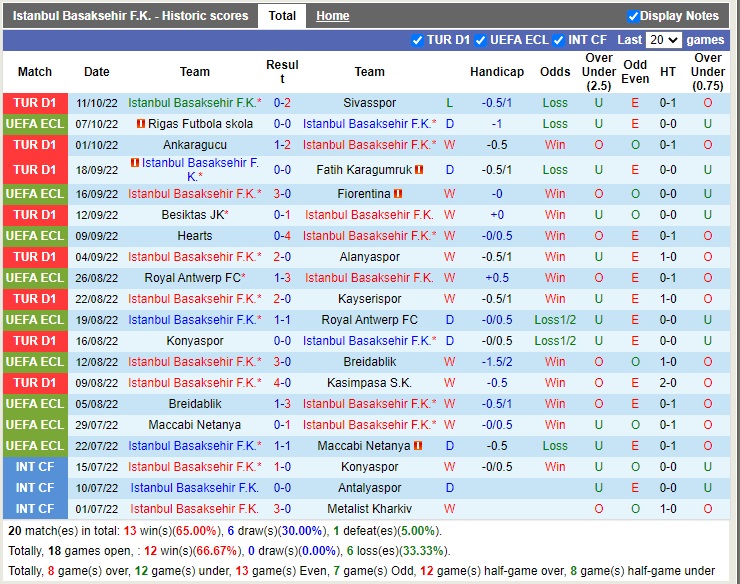Click the 2-0 half-time score
The width and height of the screenshot is (740, 584).
coord(668,382)
